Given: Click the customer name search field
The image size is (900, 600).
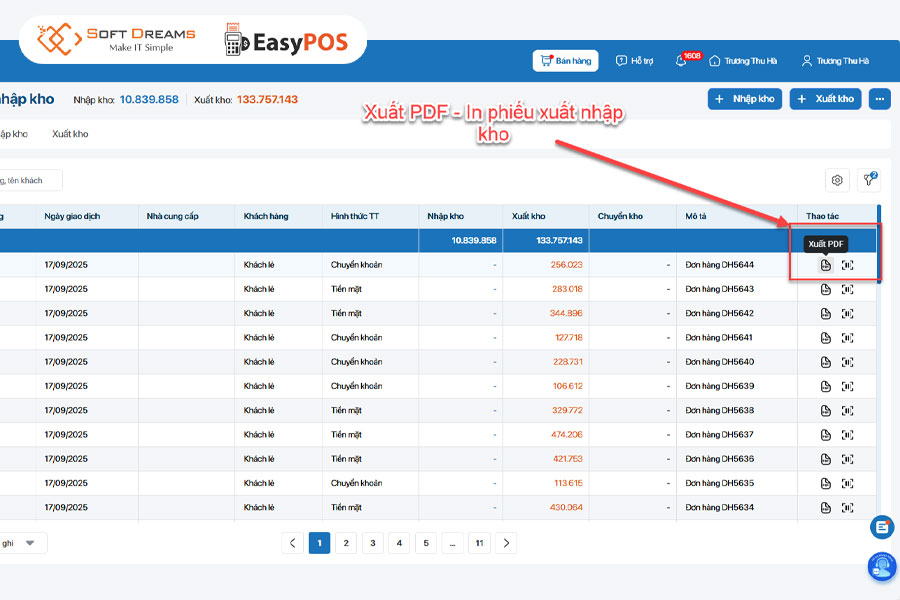Looking at the screenshot, I should (30, 180).
